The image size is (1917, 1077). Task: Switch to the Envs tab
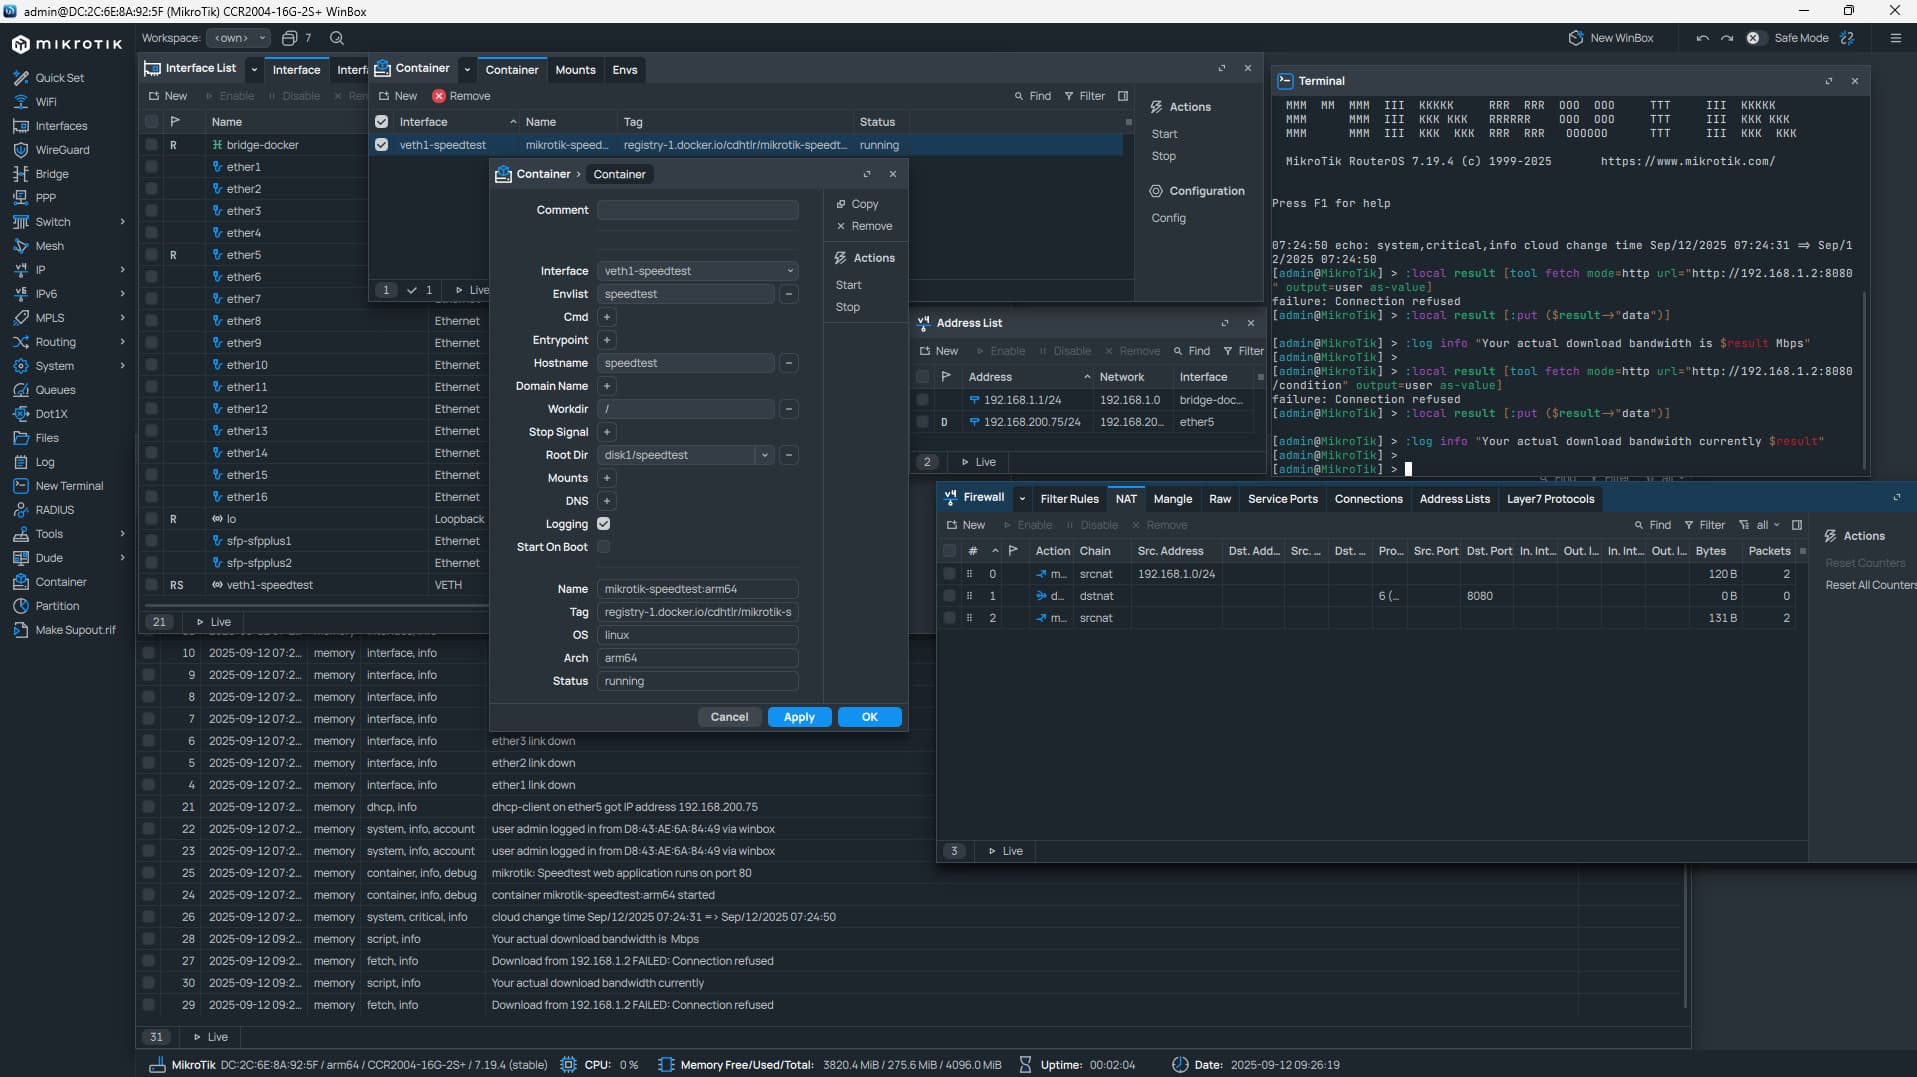click(624, 70)
